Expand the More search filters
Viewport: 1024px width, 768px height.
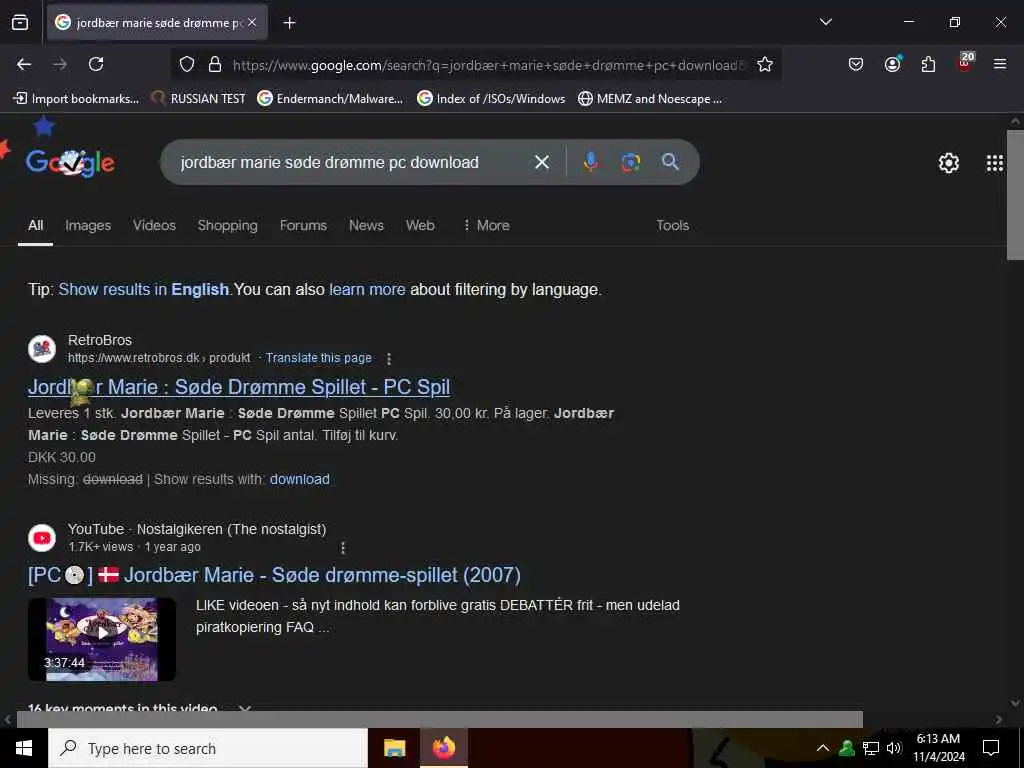coord(486,225)
